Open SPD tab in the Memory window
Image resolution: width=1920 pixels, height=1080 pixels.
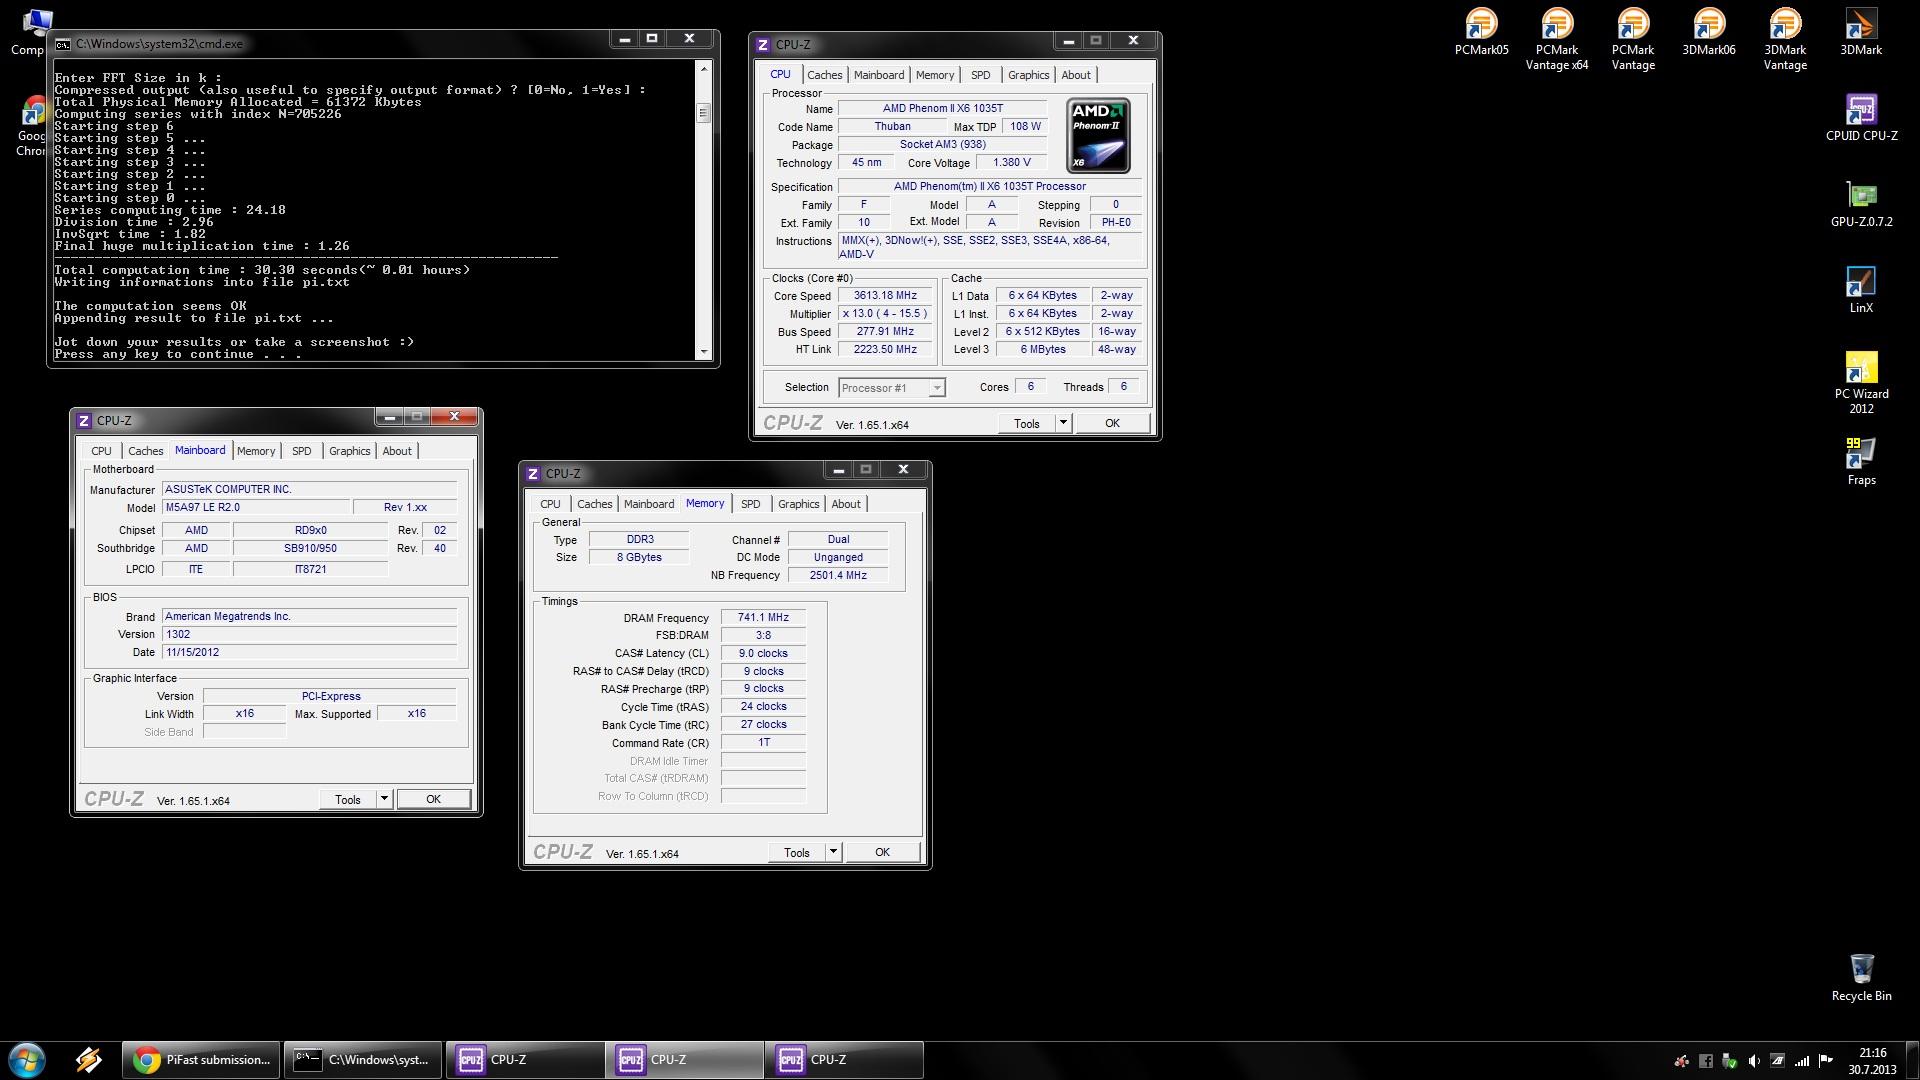(750, 504)
